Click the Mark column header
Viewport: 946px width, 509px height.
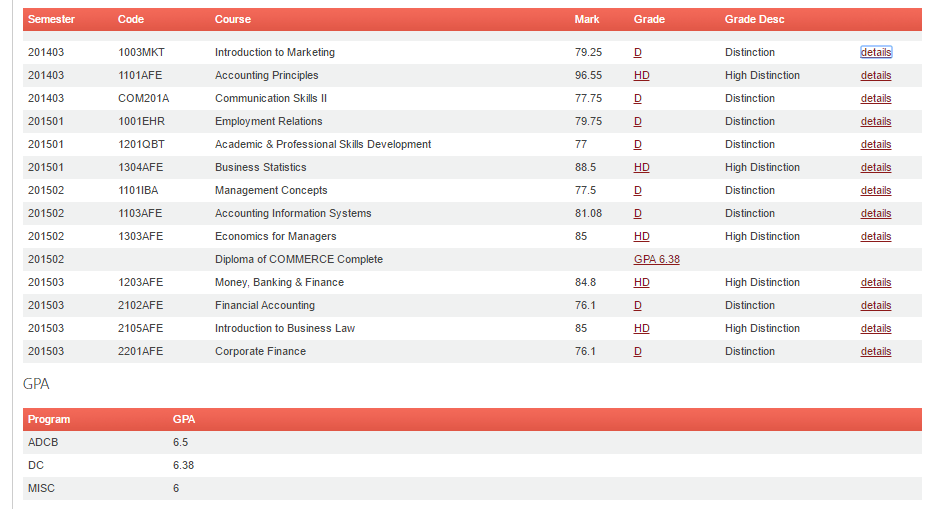[586, 19]
